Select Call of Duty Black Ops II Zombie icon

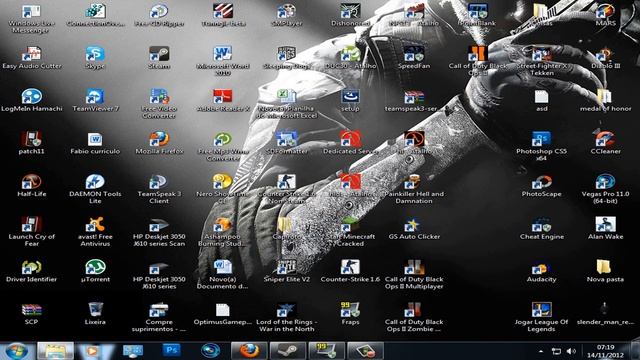click(x=414, y=311)
